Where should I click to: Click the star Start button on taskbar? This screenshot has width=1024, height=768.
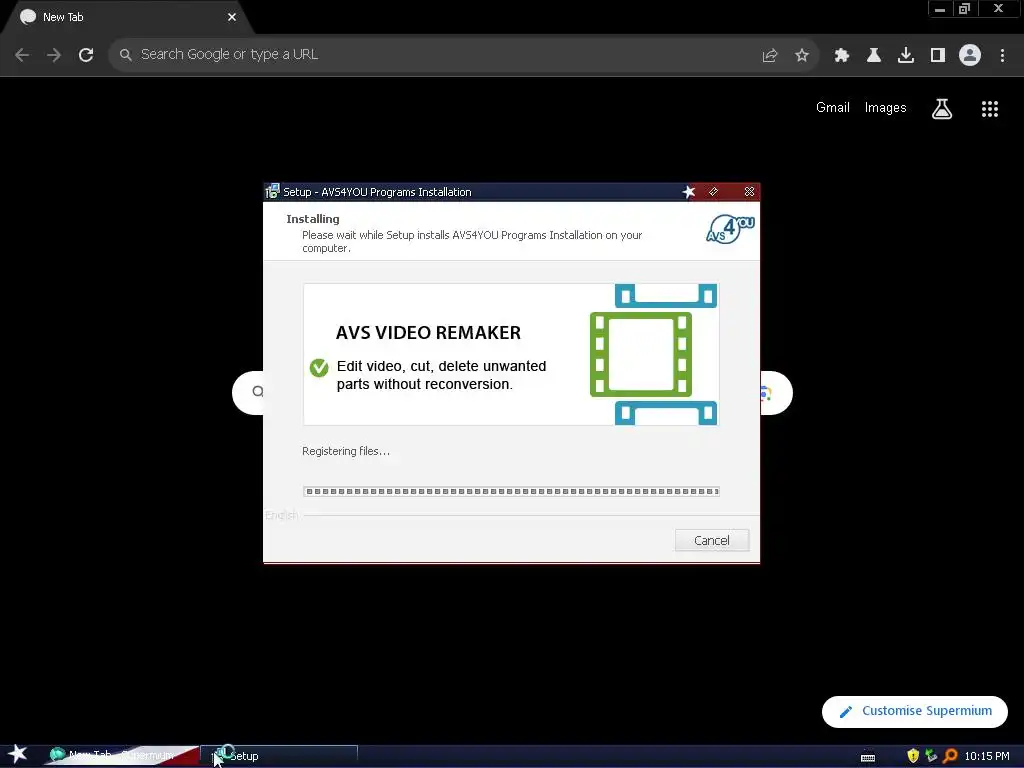tap(18, 754)
